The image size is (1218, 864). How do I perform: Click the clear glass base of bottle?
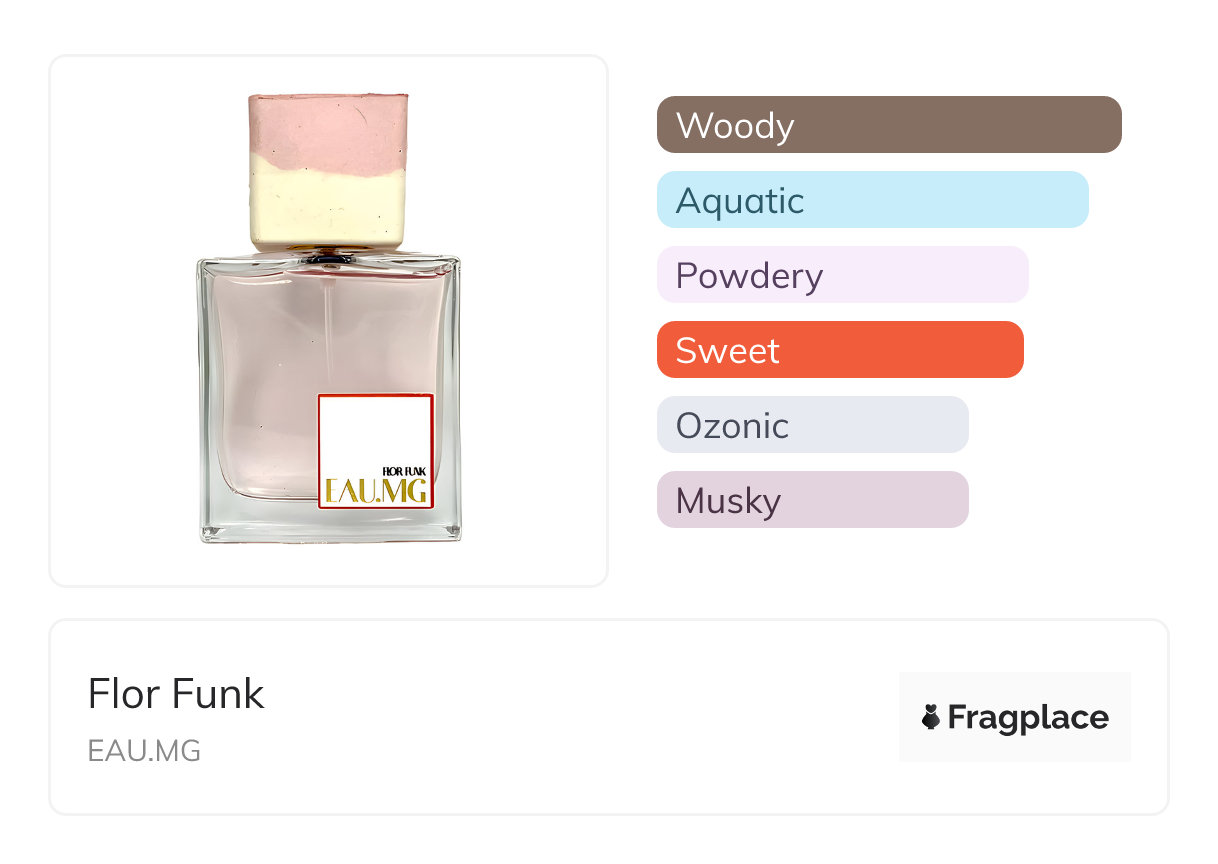coord(330,524)
